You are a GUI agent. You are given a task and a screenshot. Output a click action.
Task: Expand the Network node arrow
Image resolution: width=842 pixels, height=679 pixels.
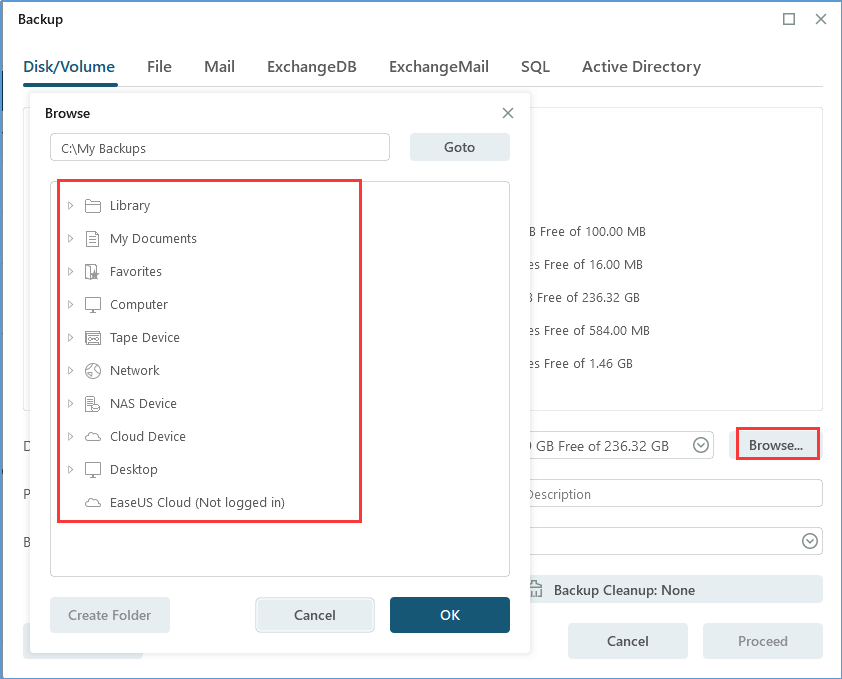[70, 370]
